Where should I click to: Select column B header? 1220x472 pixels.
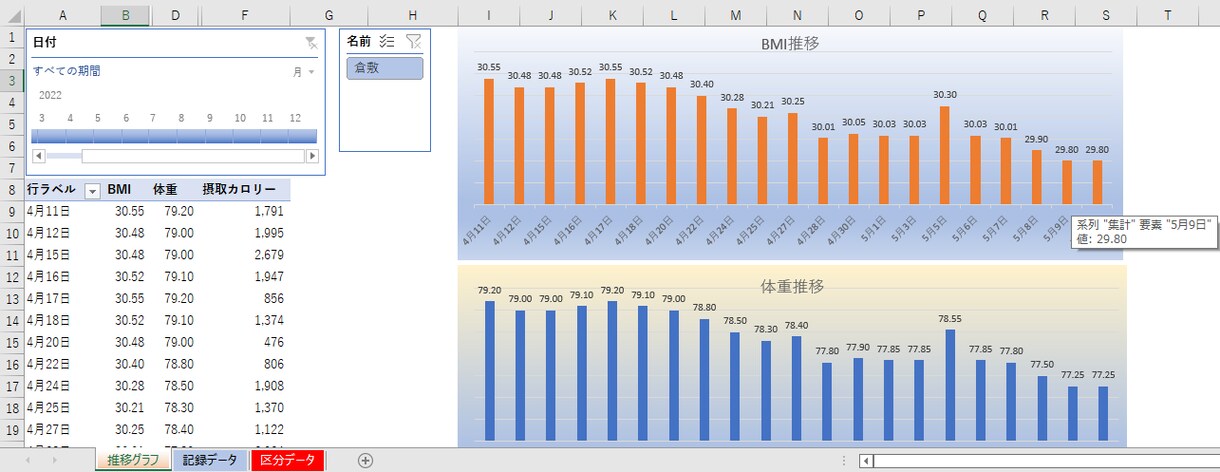[x=125, y=15]
